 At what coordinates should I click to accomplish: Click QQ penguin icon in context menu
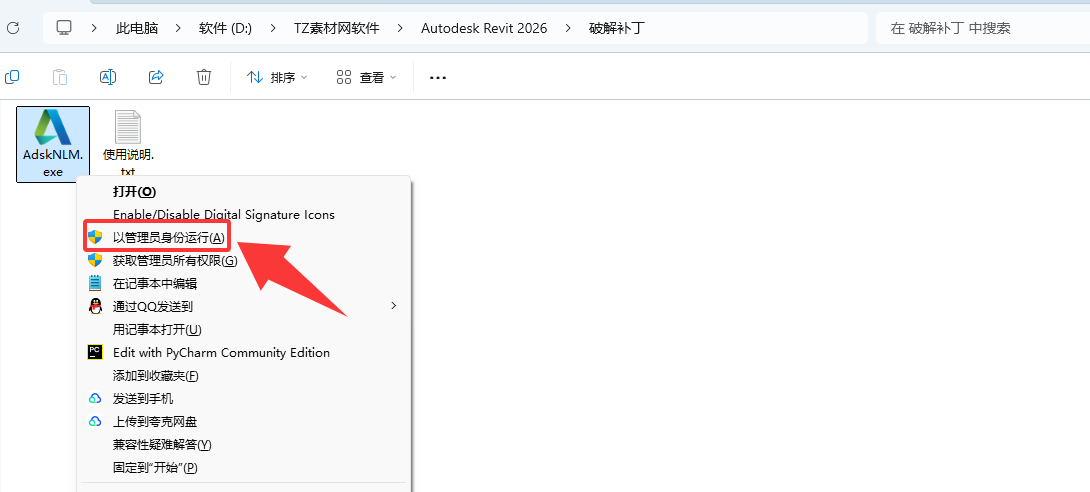click(95, 306)
